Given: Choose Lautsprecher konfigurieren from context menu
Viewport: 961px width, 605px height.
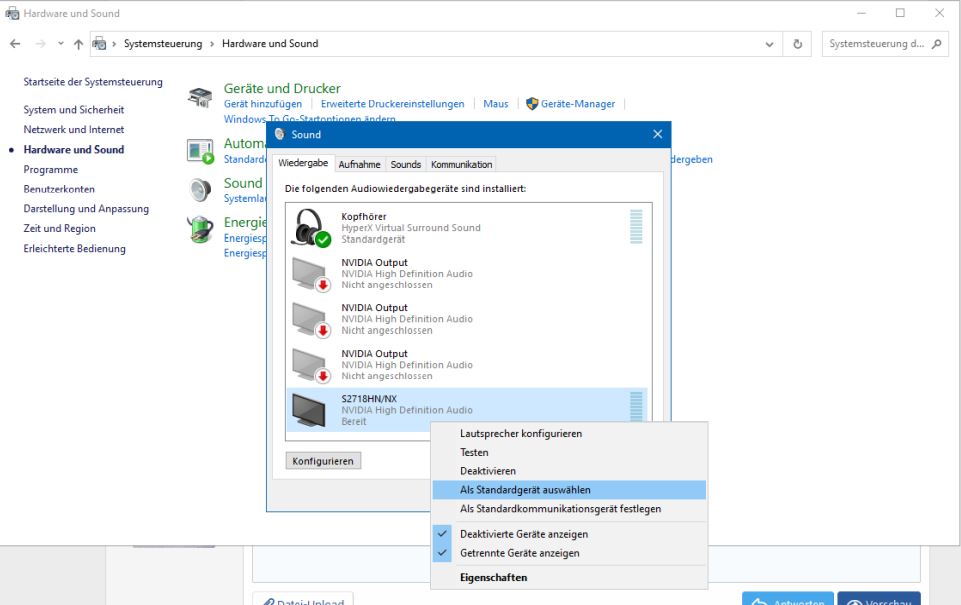Looking at the screenshot, I should (569, 433).
